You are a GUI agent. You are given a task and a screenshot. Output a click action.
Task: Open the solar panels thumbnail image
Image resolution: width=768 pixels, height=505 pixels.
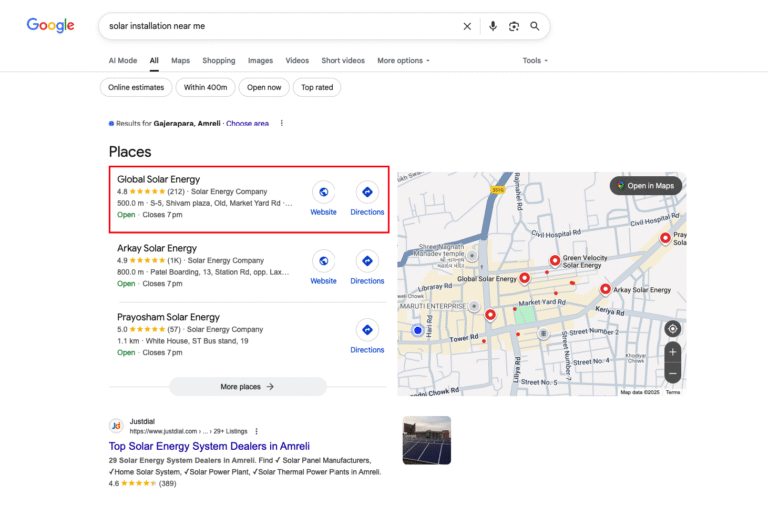coord(427,440)
